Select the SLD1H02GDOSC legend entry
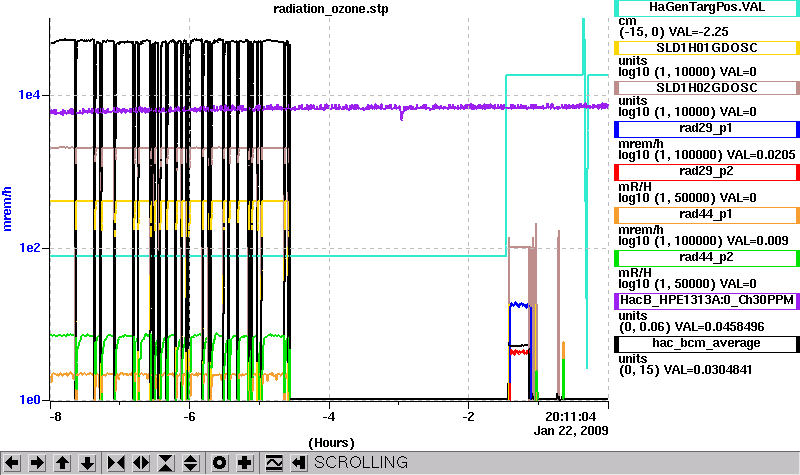 [707, 88]
